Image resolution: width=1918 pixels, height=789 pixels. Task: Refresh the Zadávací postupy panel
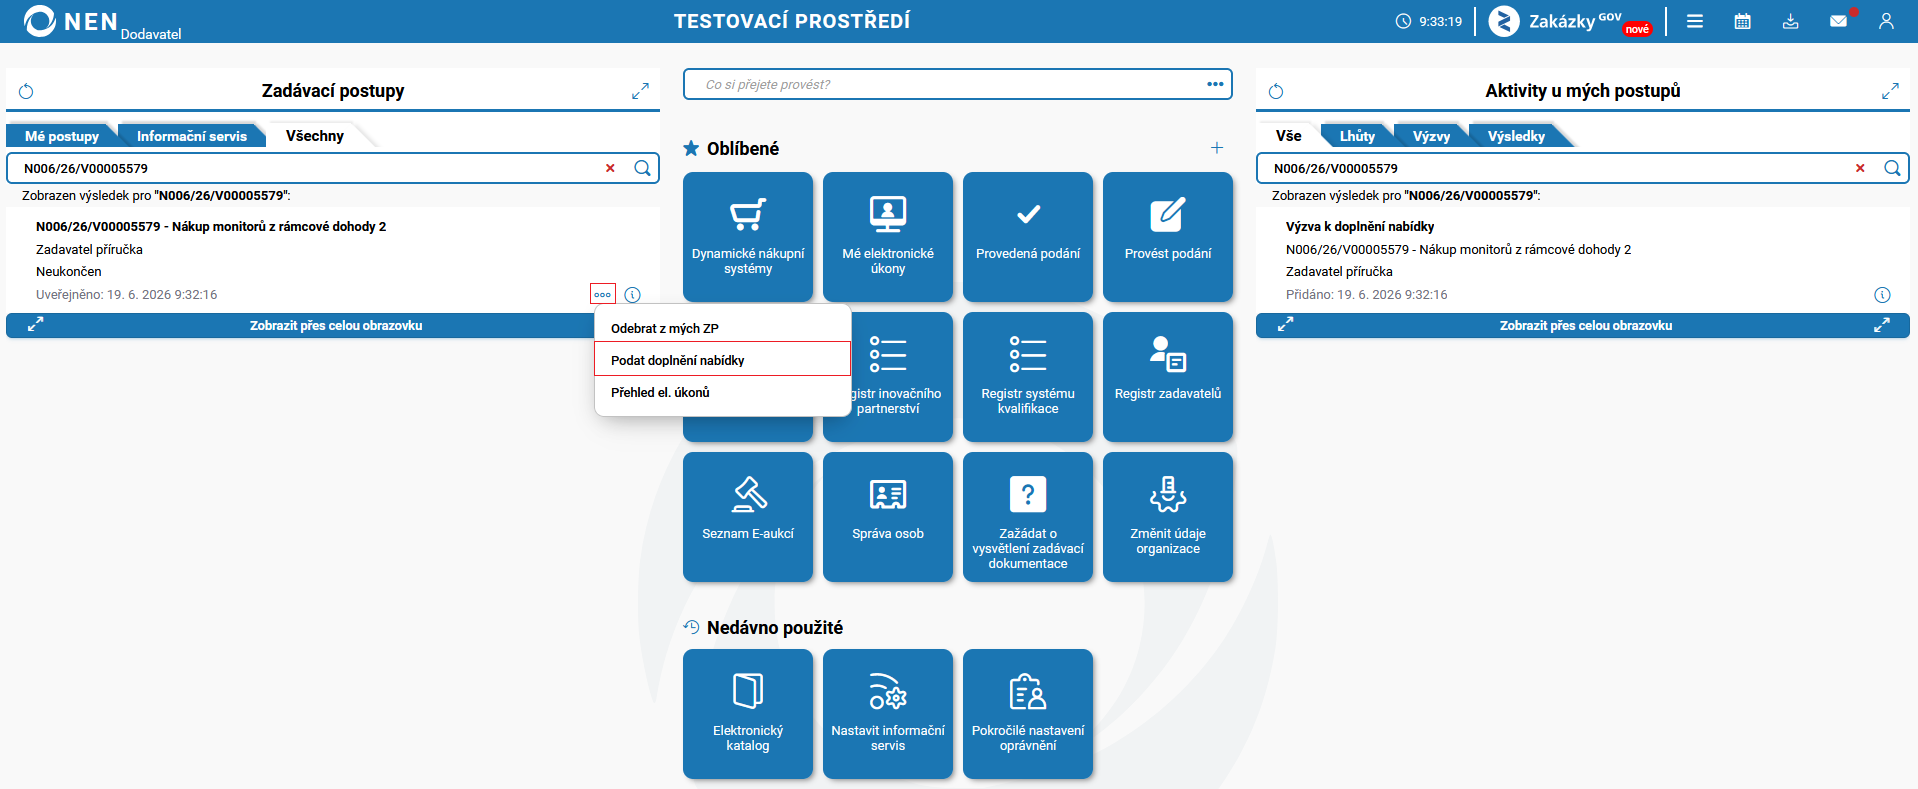[x=27, y=92]
